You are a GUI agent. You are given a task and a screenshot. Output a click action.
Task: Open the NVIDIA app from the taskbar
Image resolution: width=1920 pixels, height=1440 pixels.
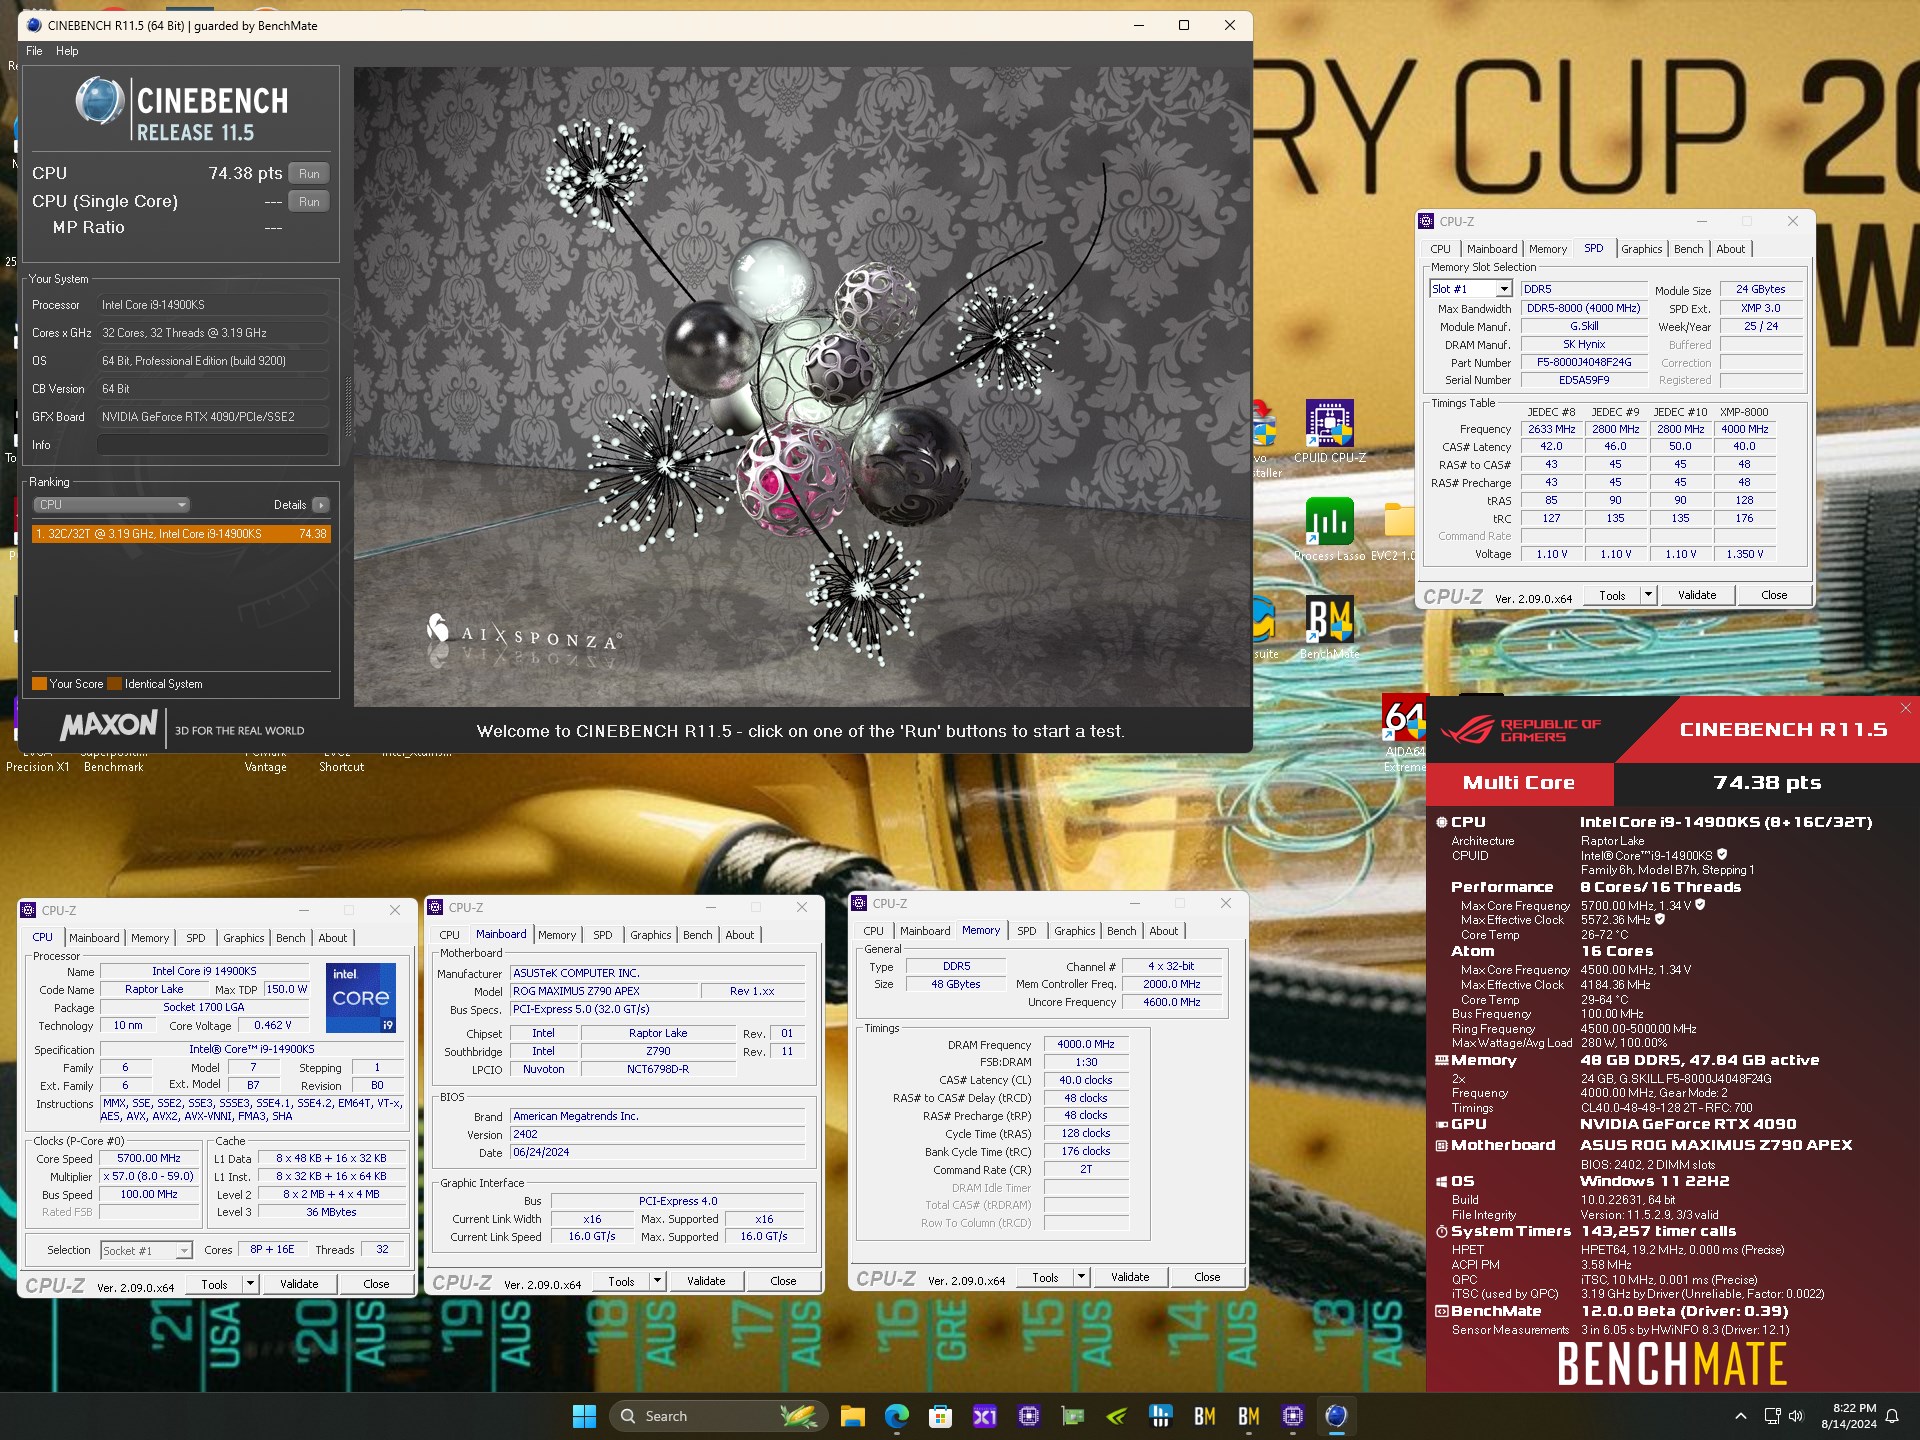click(x=1117, y=1416)
